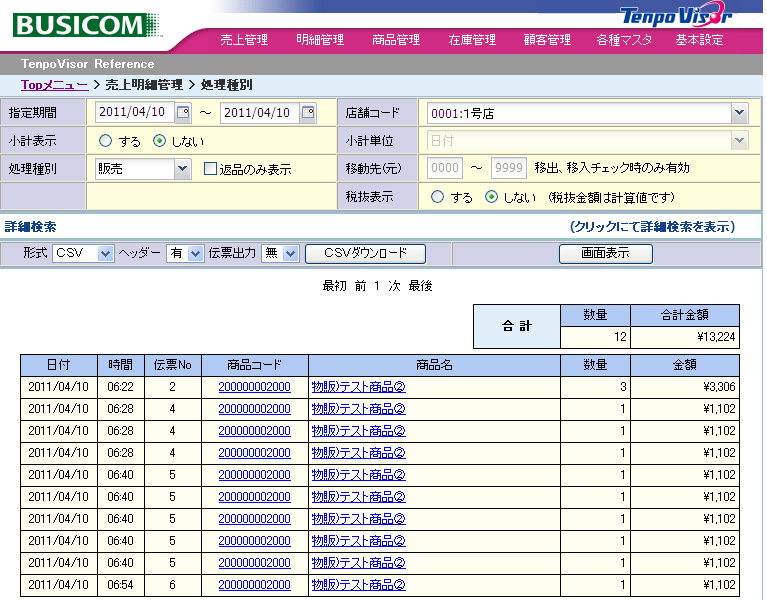Click the 前 pagination link
767x600 pixels.
click(361, 286)
